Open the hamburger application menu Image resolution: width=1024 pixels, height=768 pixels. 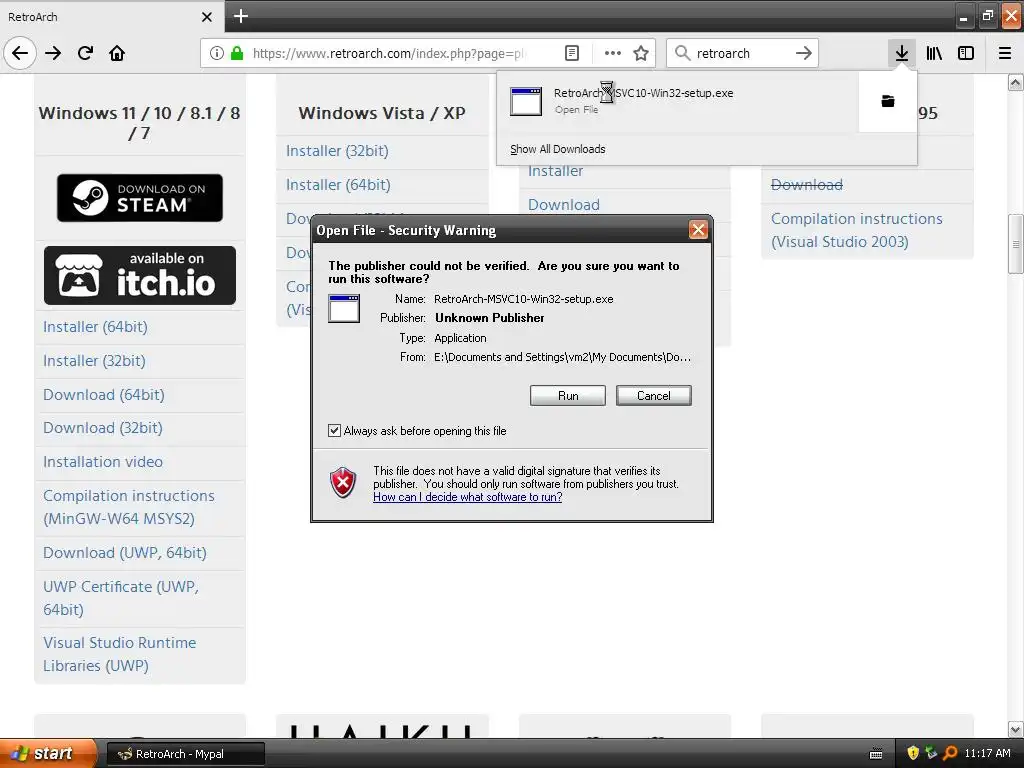point(1004,53)
